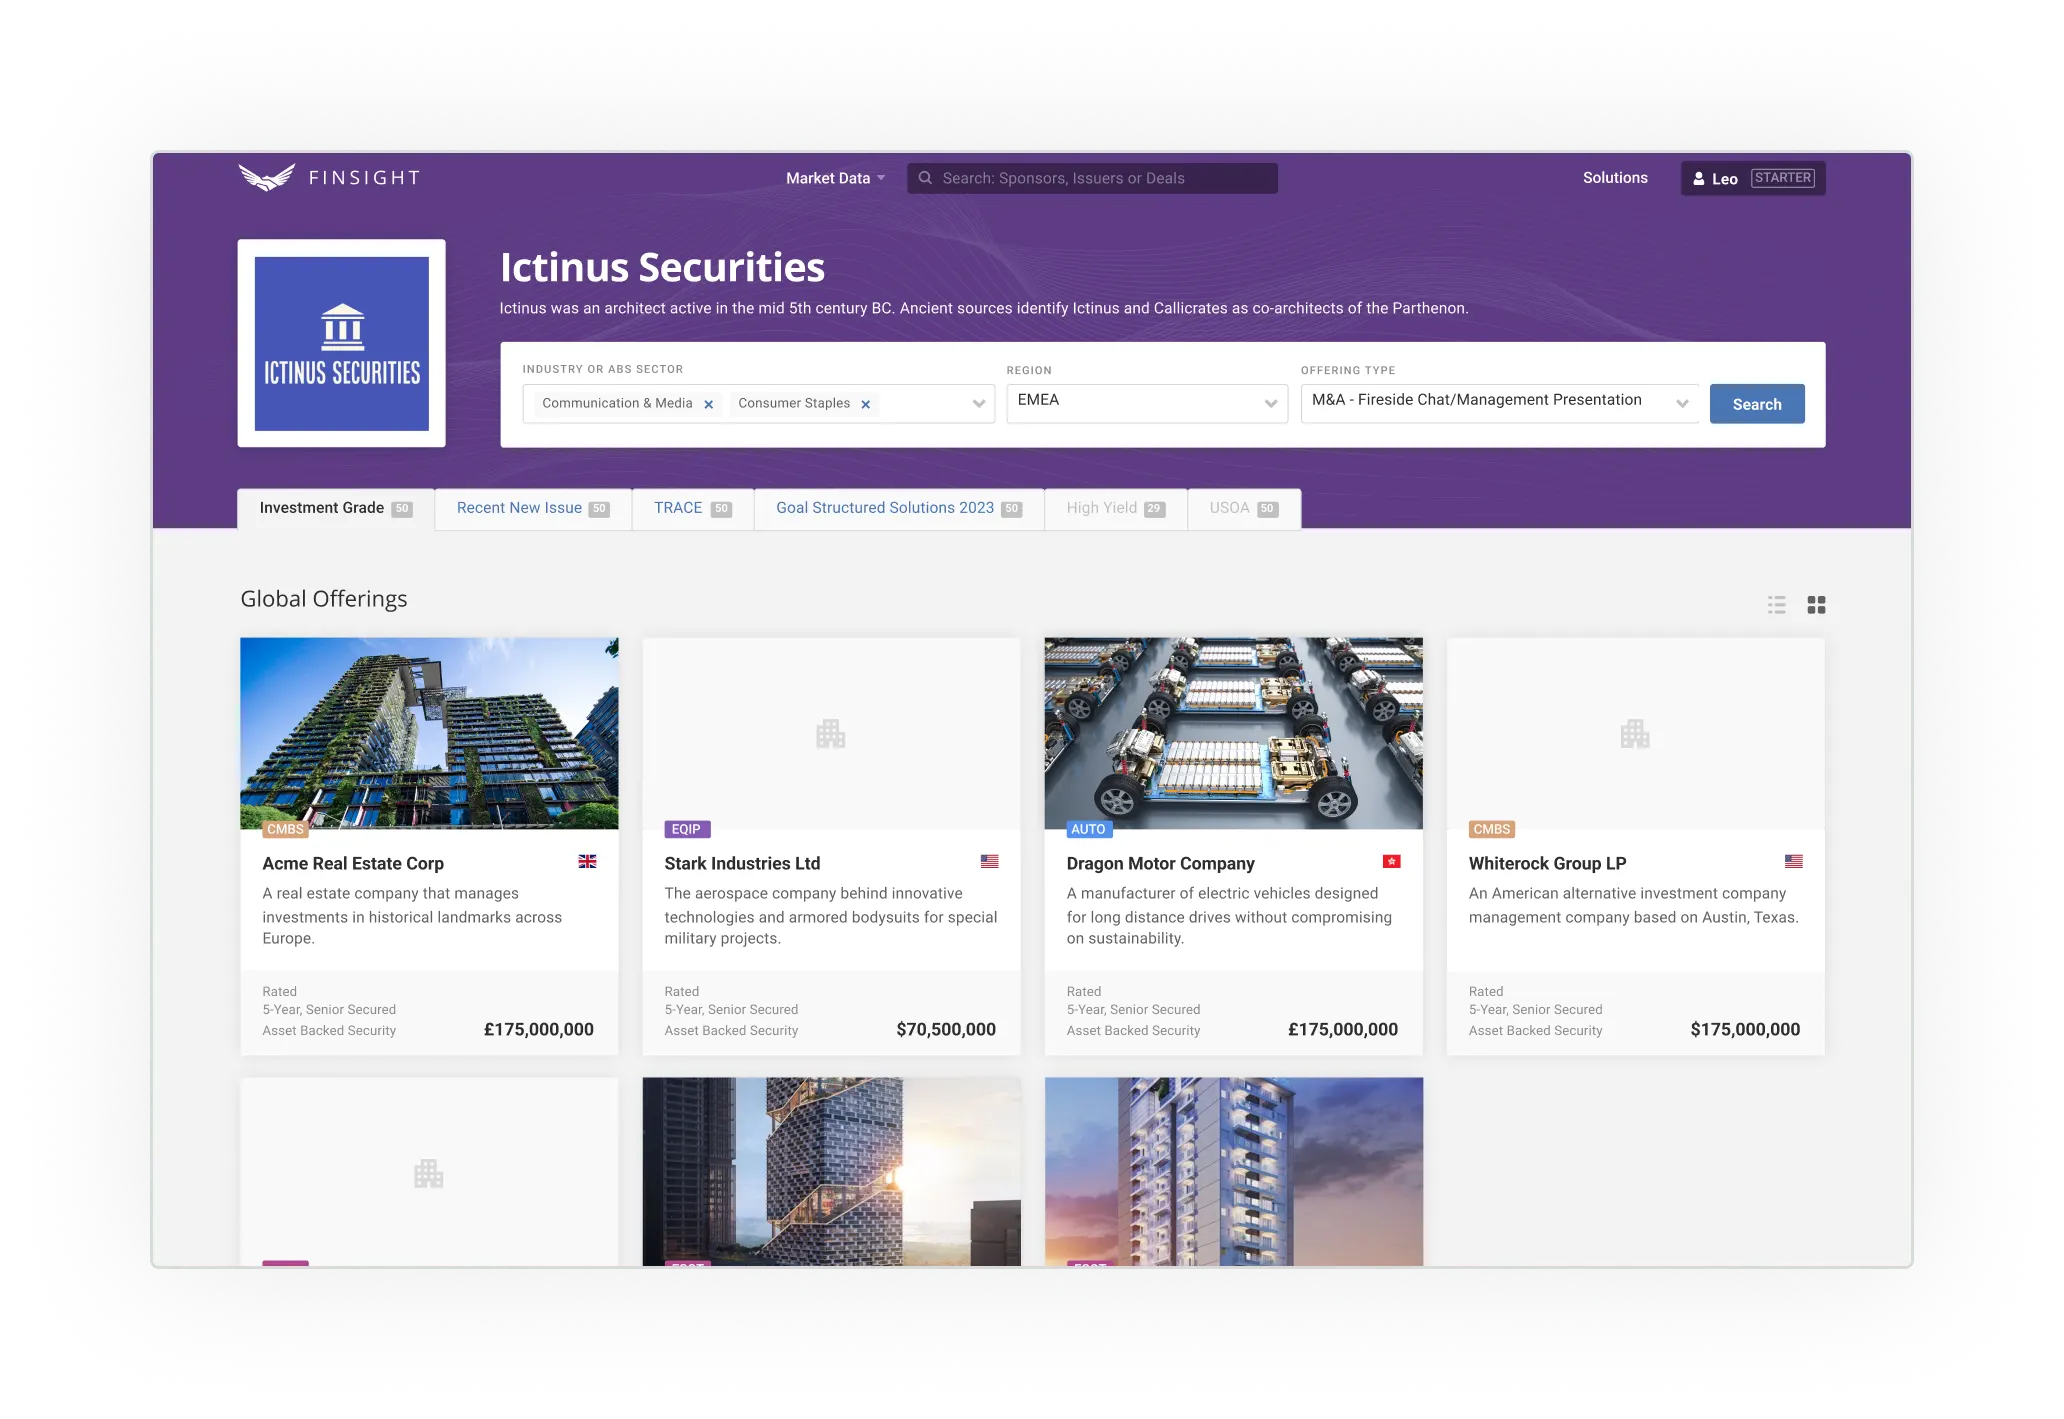This screenshot has height=1419, width=2064.
Task: Remove the Communication & Media filter tag
Action: click(708, 404)
